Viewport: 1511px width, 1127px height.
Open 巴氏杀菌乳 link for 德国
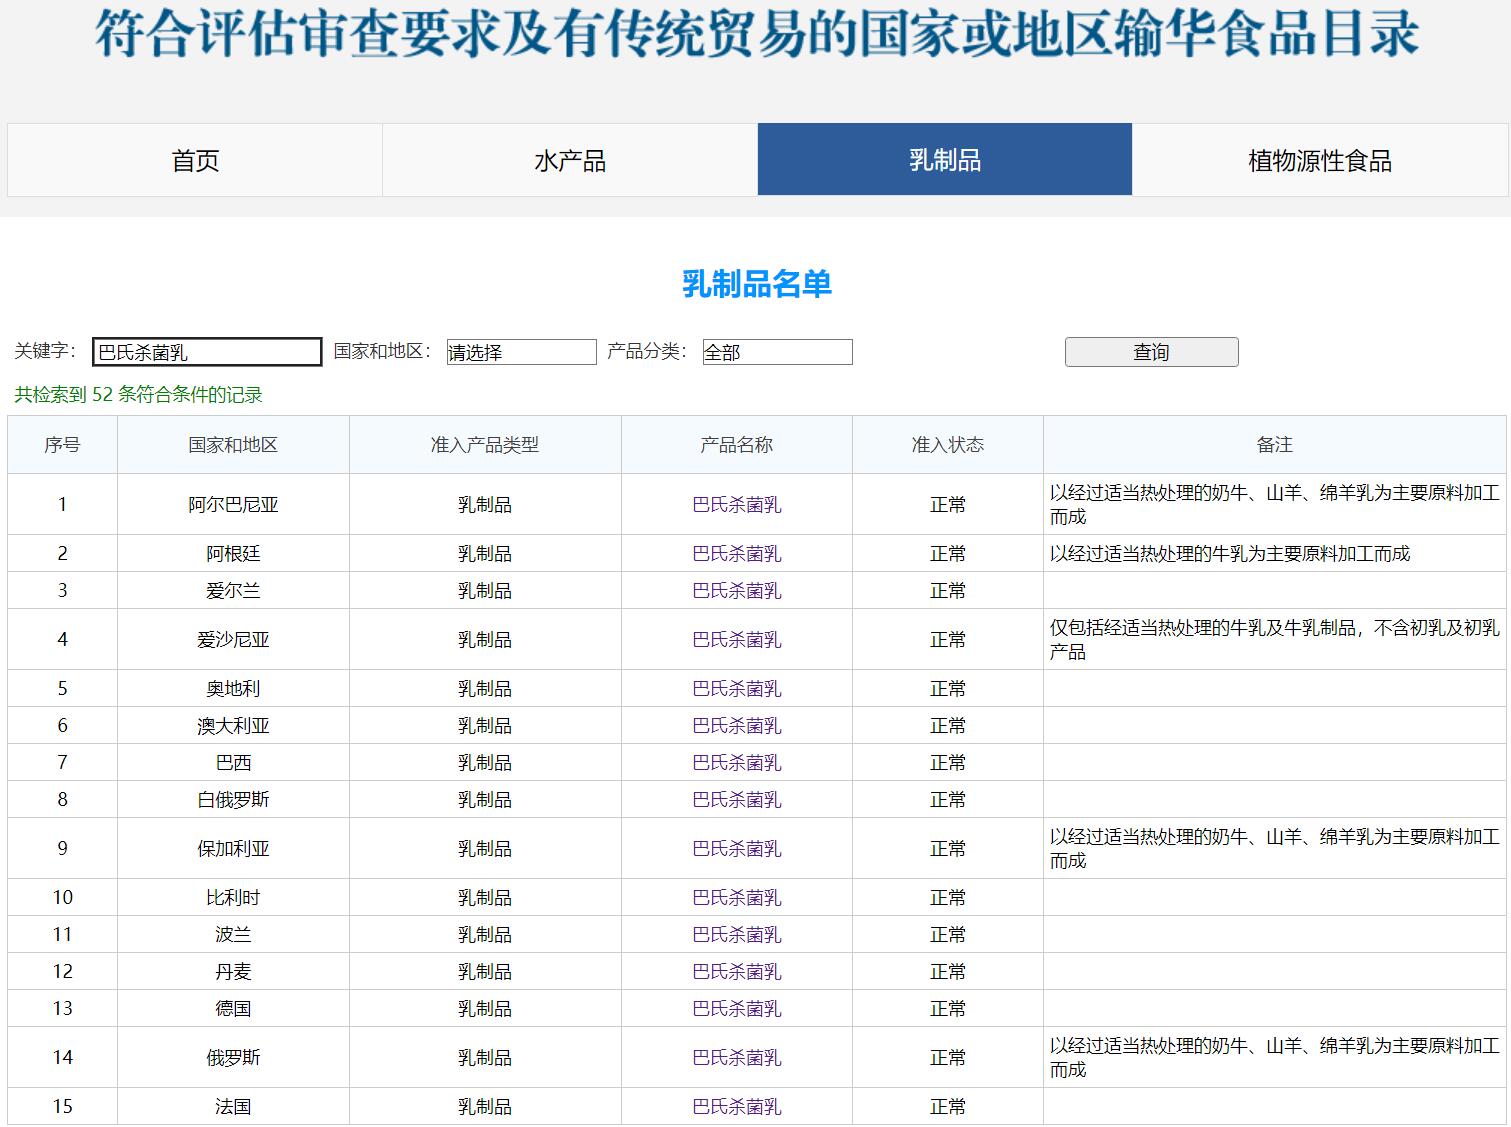click(736, 1009)
